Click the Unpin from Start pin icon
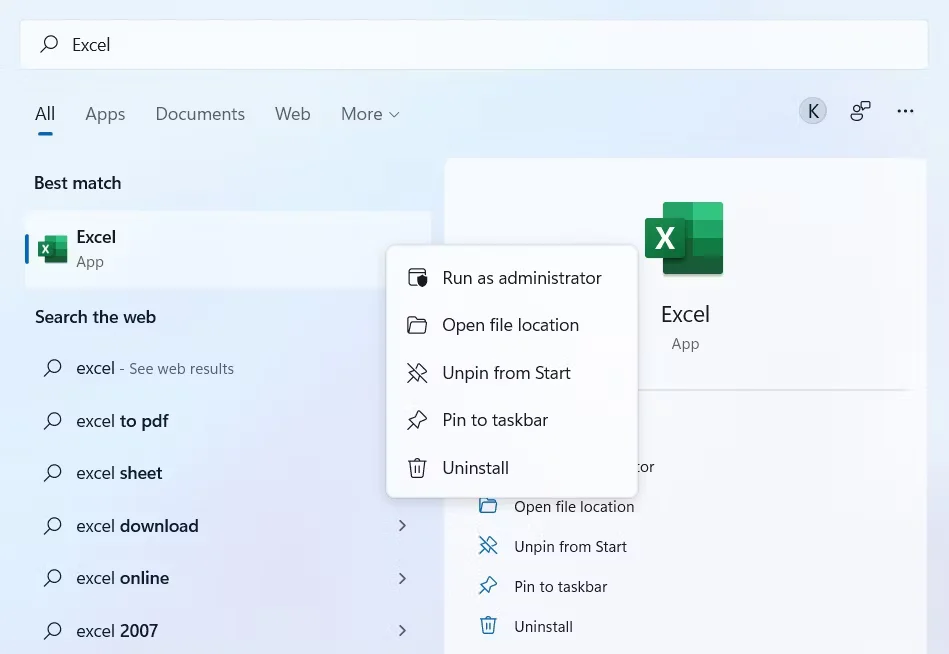The image size is (949, 654). (x=417, y=373)
